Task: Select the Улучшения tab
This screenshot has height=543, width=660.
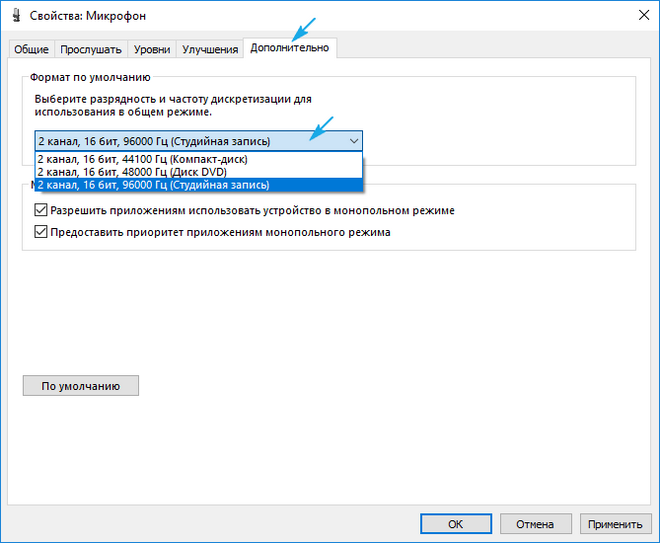Action: pos(210,49)
